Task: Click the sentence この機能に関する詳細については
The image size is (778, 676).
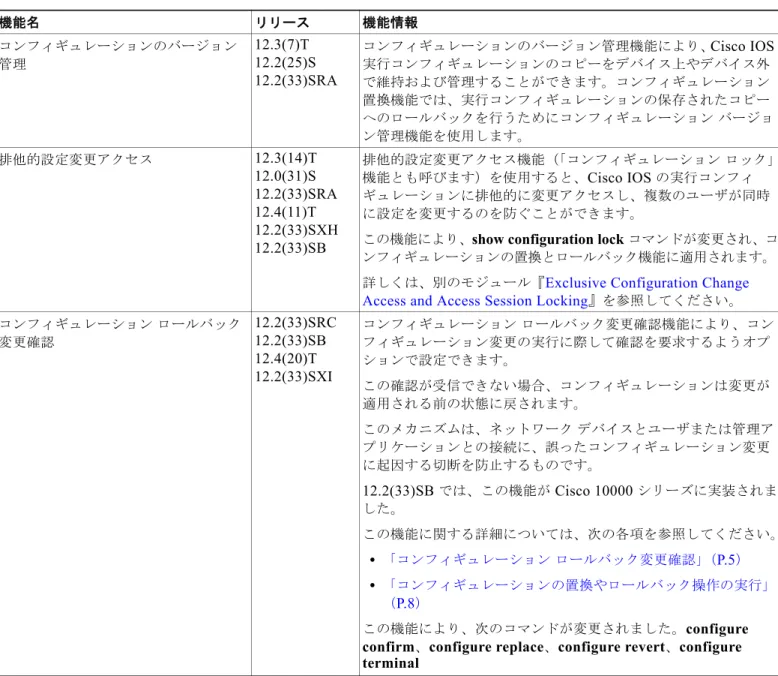Action: pos(570,534)
